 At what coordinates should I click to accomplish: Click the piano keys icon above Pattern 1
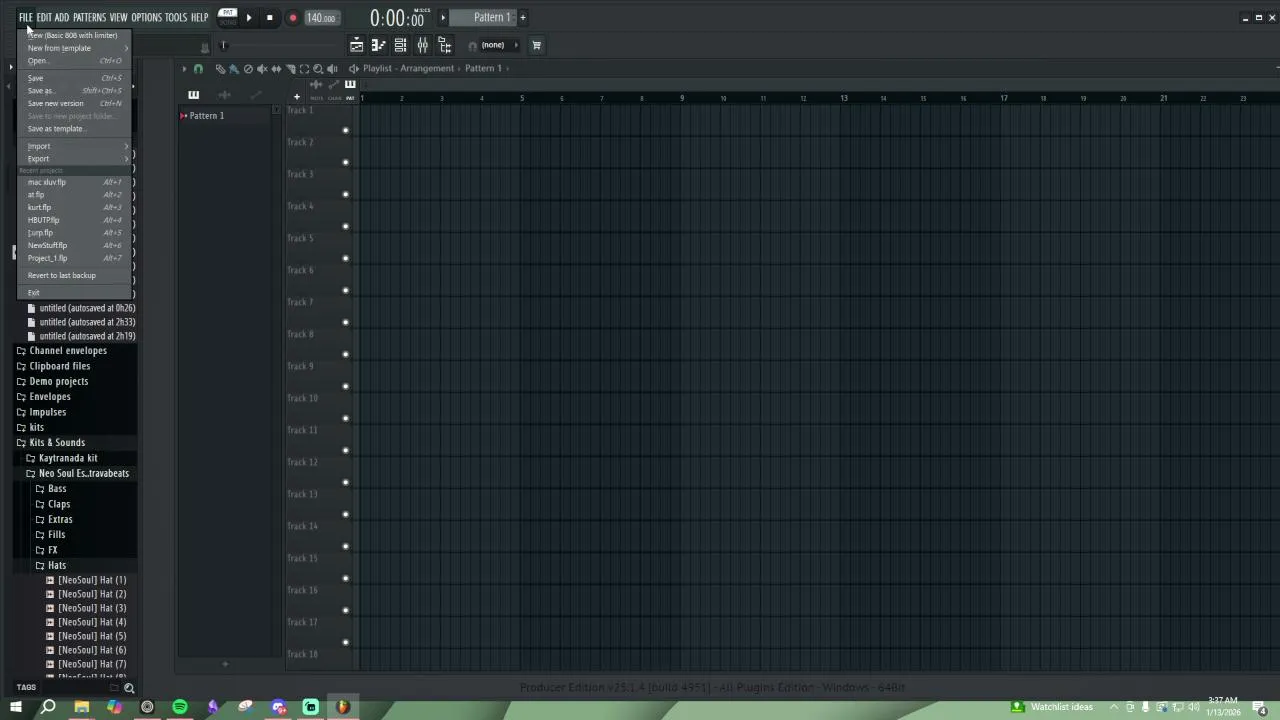click(193, 95)
